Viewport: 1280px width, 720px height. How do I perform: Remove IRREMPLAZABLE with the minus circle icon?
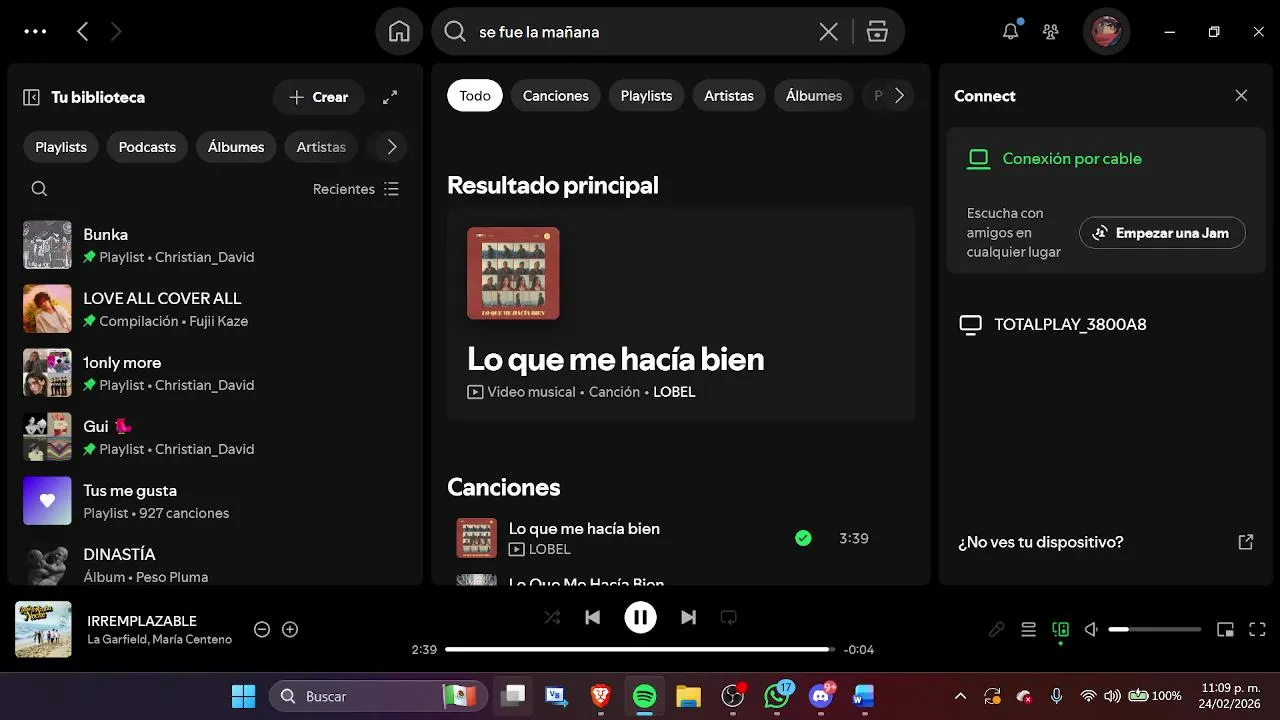click(262, 629)
